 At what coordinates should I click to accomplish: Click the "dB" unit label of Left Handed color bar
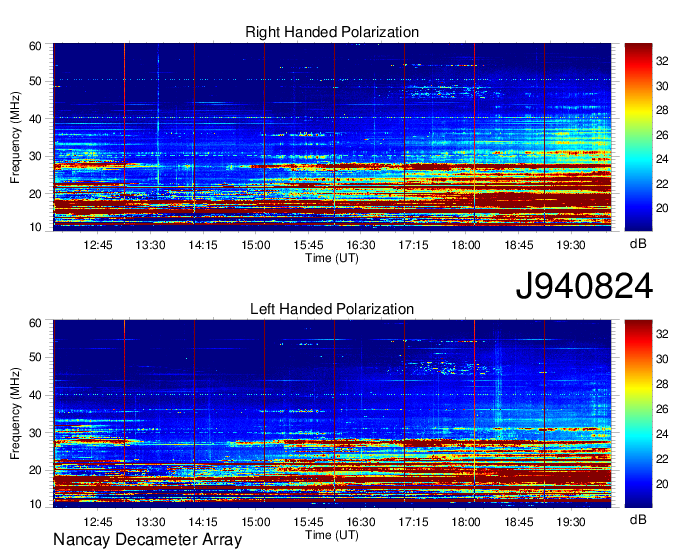pos(638,519)
